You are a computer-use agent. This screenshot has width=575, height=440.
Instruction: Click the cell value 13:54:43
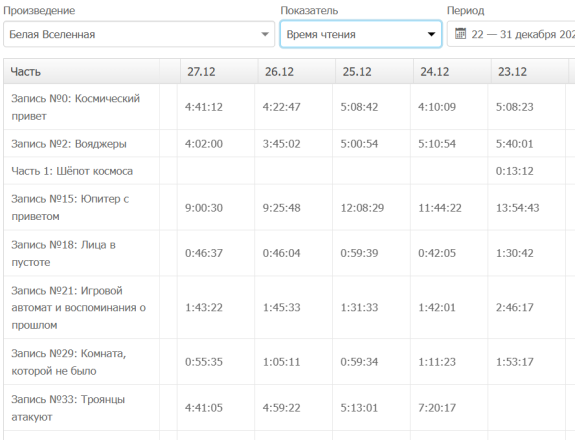517,208
